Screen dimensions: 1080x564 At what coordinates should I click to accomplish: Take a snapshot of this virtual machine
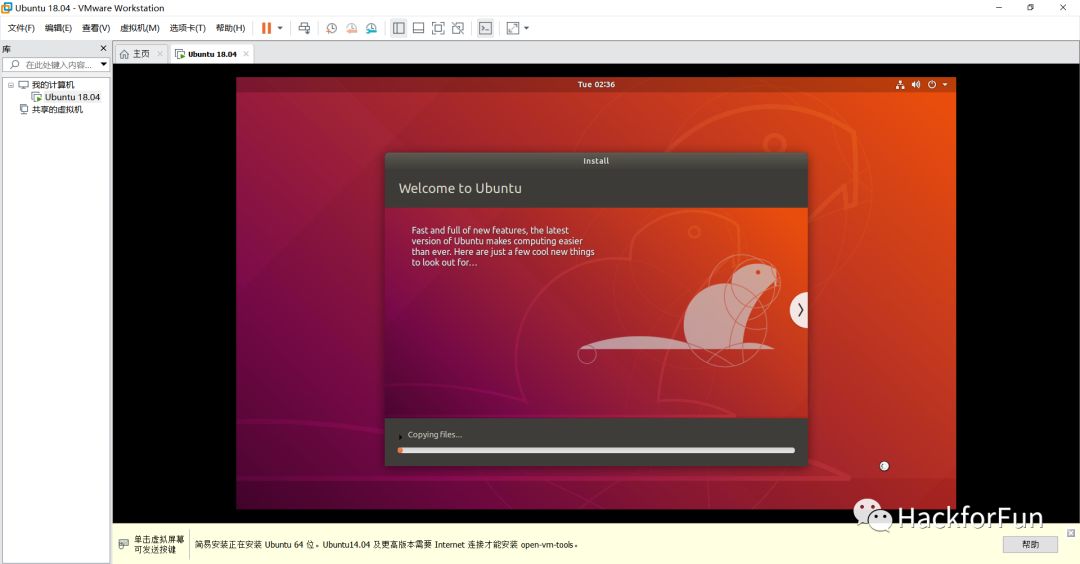pyautogui.click(x=331, y=28)
